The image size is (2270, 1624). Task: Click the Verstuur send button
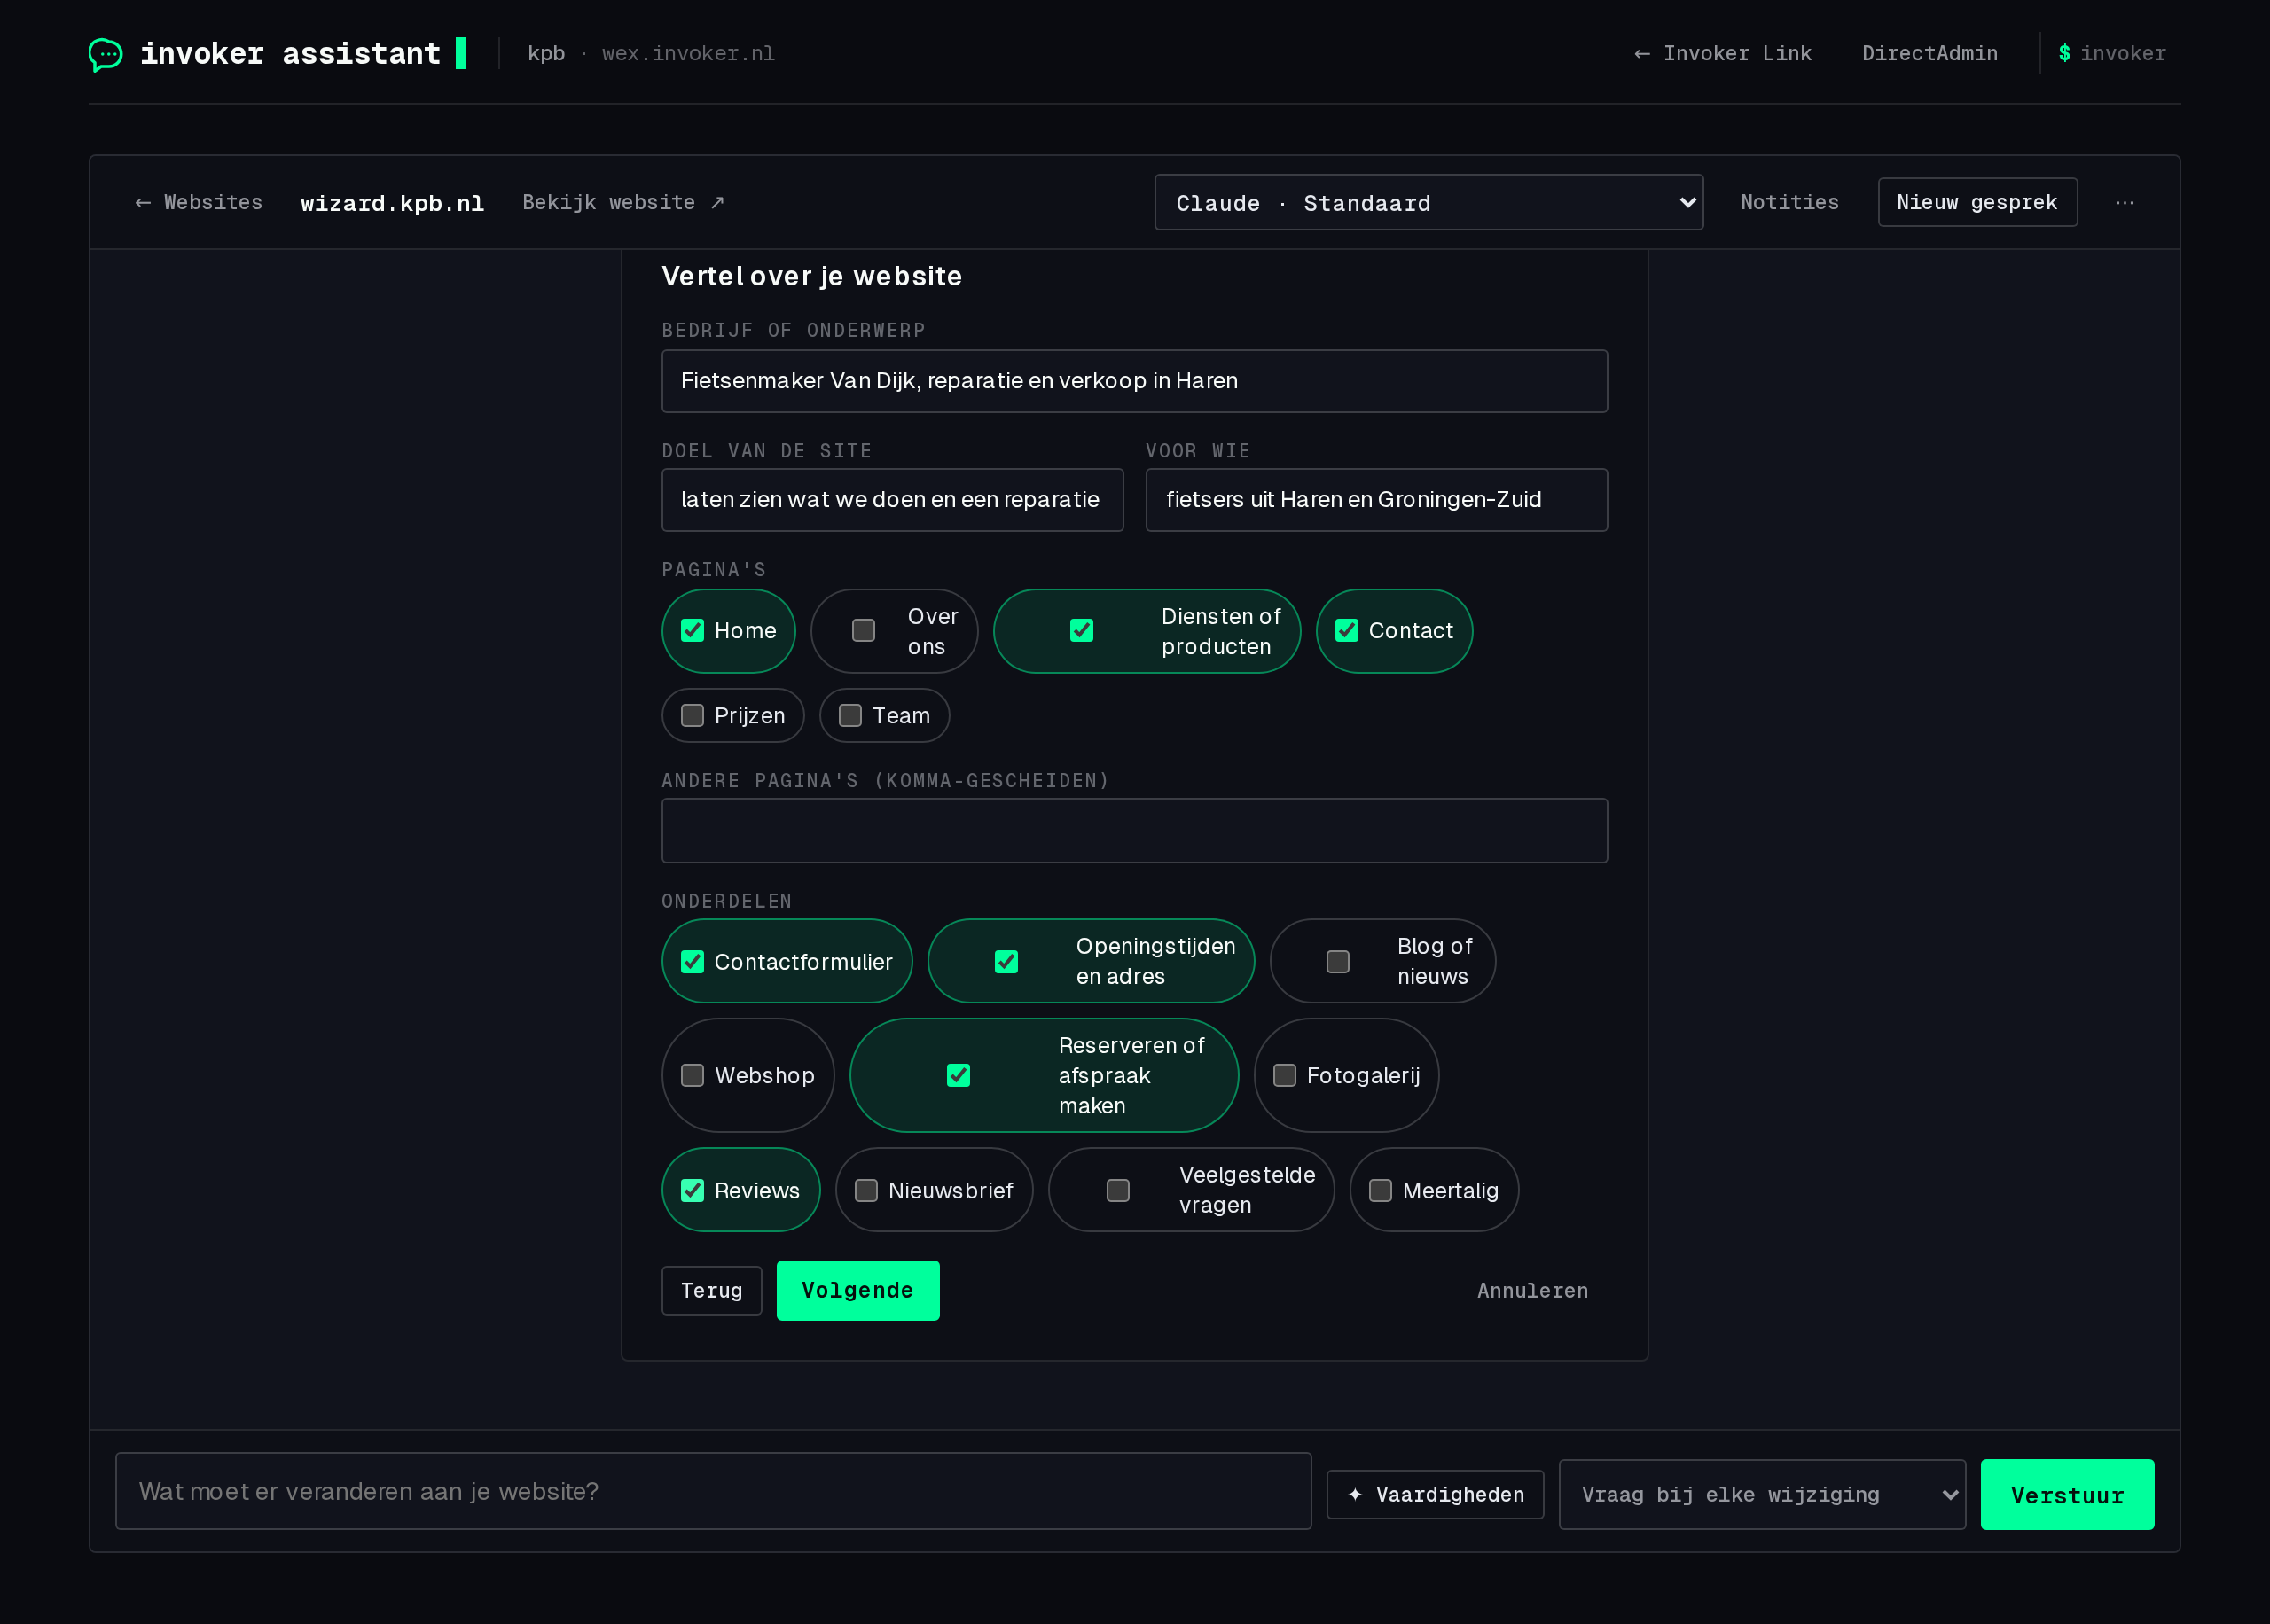(x=2067, y=1495)
